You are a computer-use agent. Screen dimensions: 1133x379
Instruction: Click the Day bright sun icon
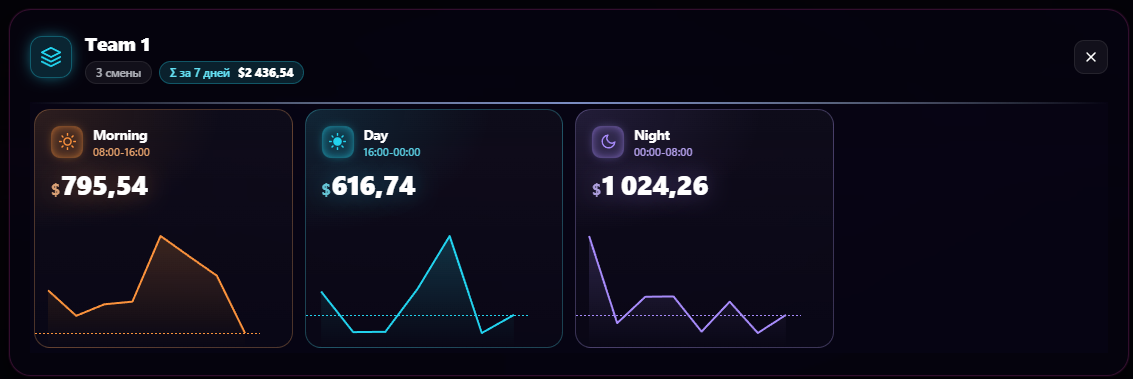point(337,141)
